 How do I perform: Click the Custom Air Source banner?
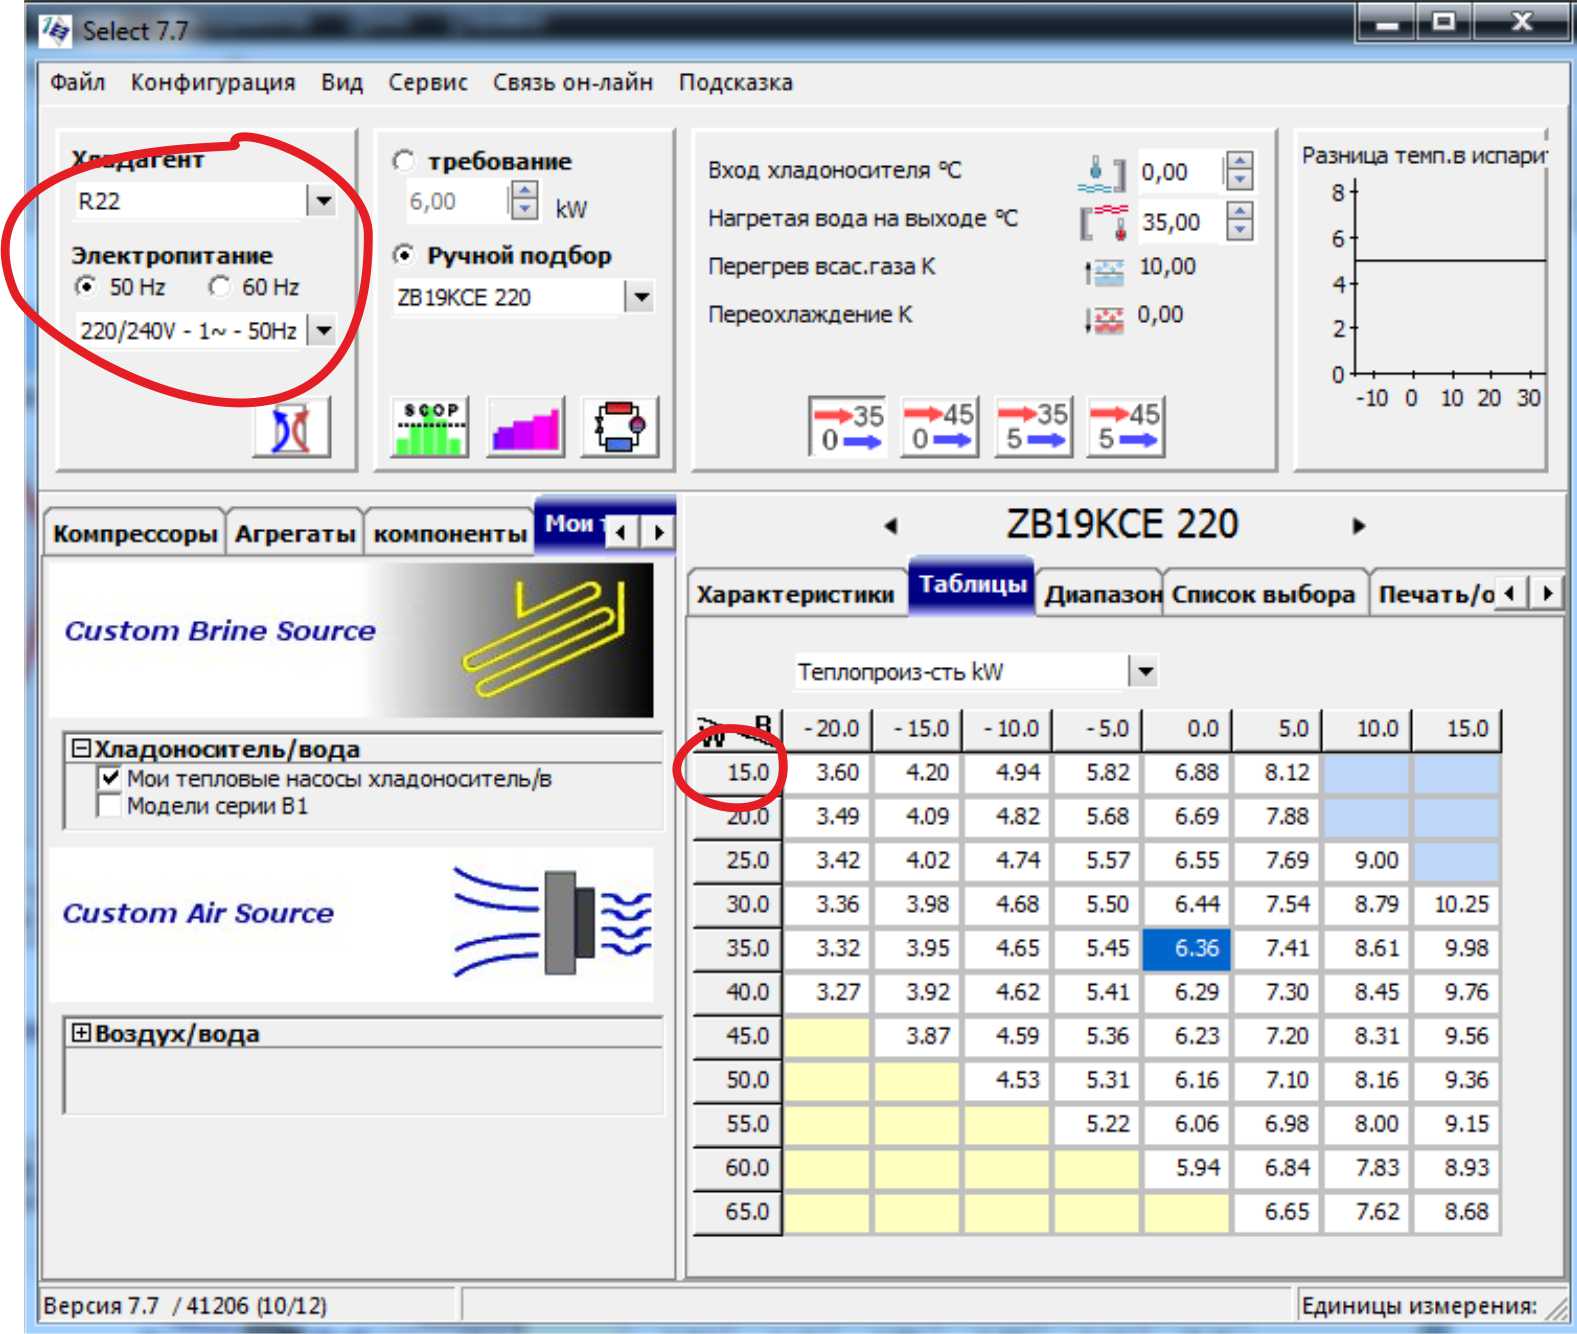pyautogui.click(x=351, y=923)
